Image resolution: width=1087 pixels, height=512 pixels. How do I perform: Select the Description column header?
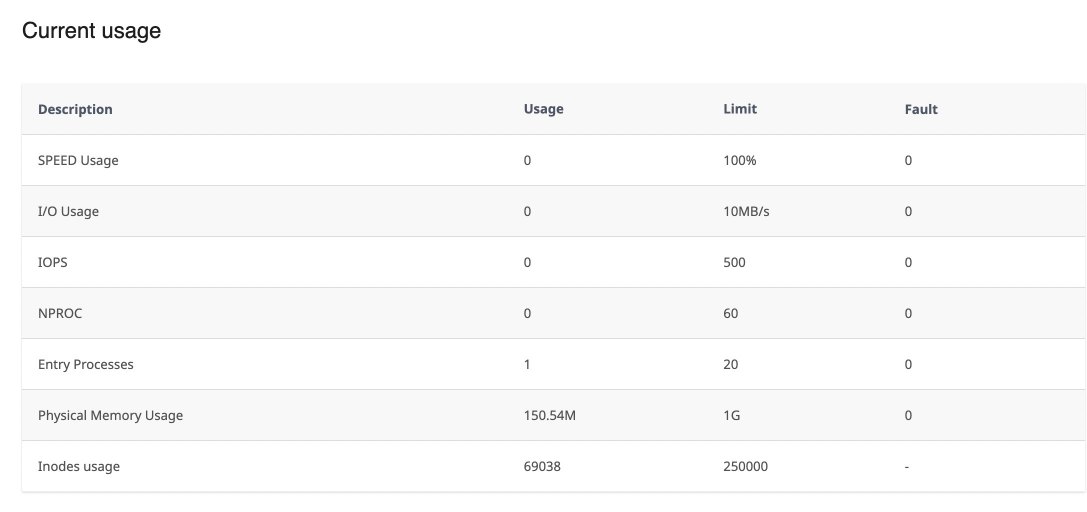pos(75,109)
